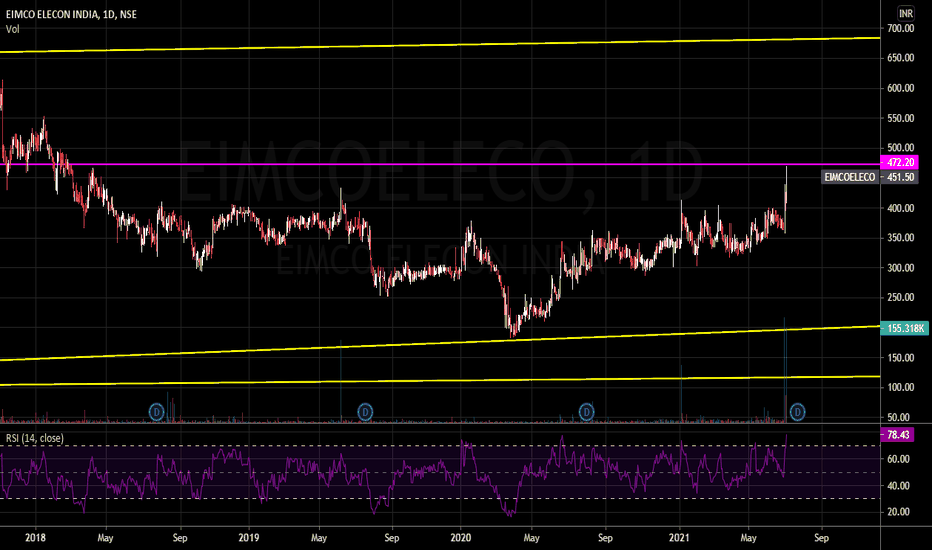Click the 550.00 price axis label
This screenshot has height=550, width=932.
point(900,118)
